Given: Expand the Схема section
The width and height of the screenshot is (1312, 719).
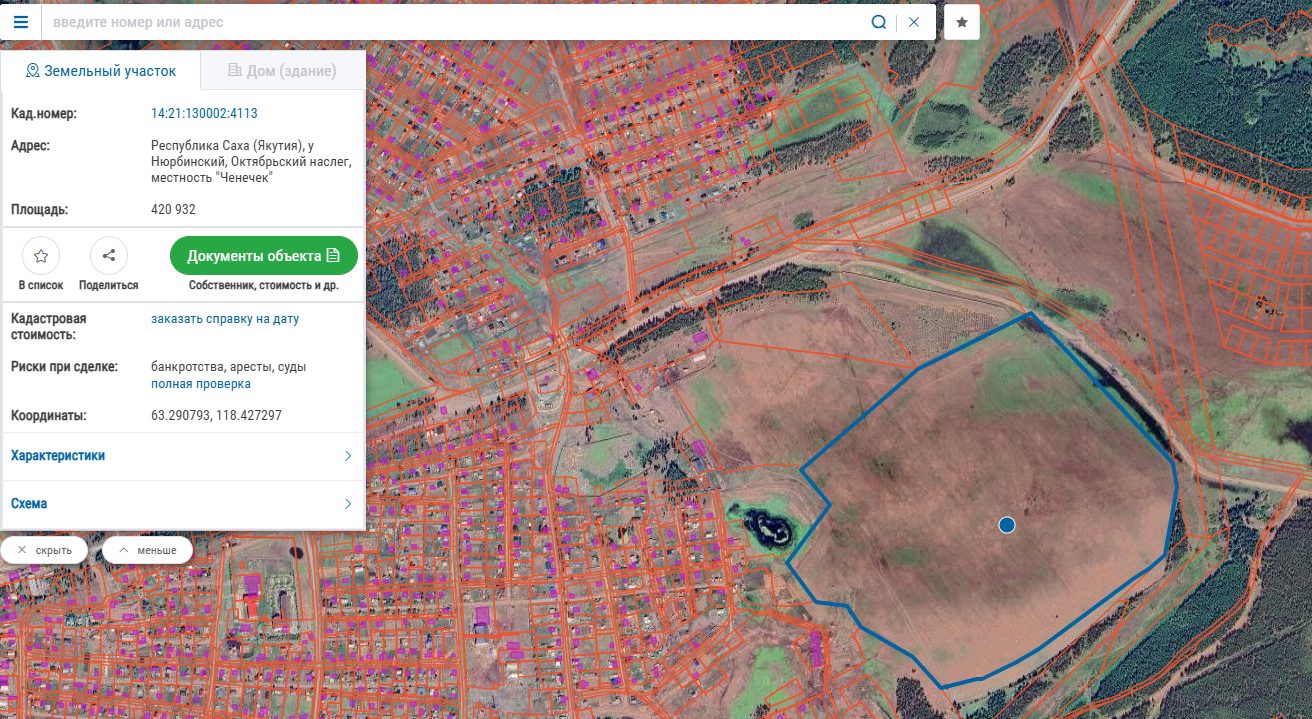Looking at the screenshot, I should pos(182,504).
